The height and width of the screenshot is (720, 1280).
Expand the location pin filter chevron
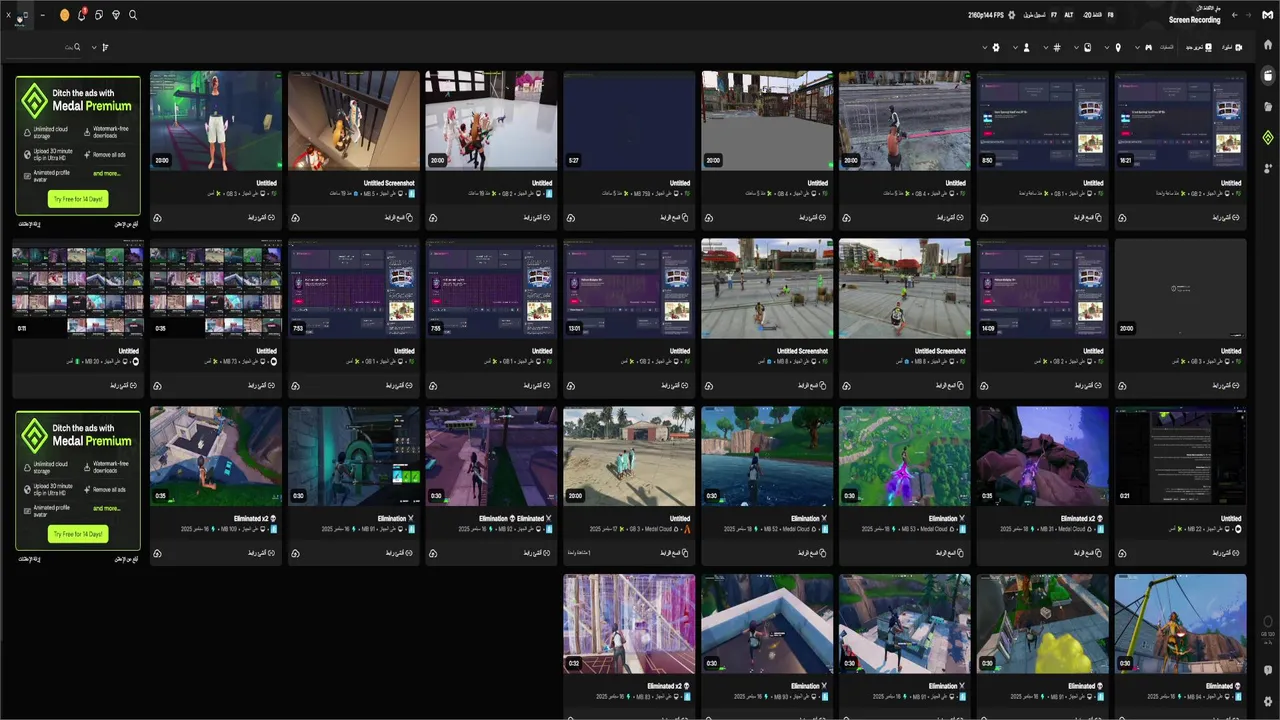pos(1107,47)
